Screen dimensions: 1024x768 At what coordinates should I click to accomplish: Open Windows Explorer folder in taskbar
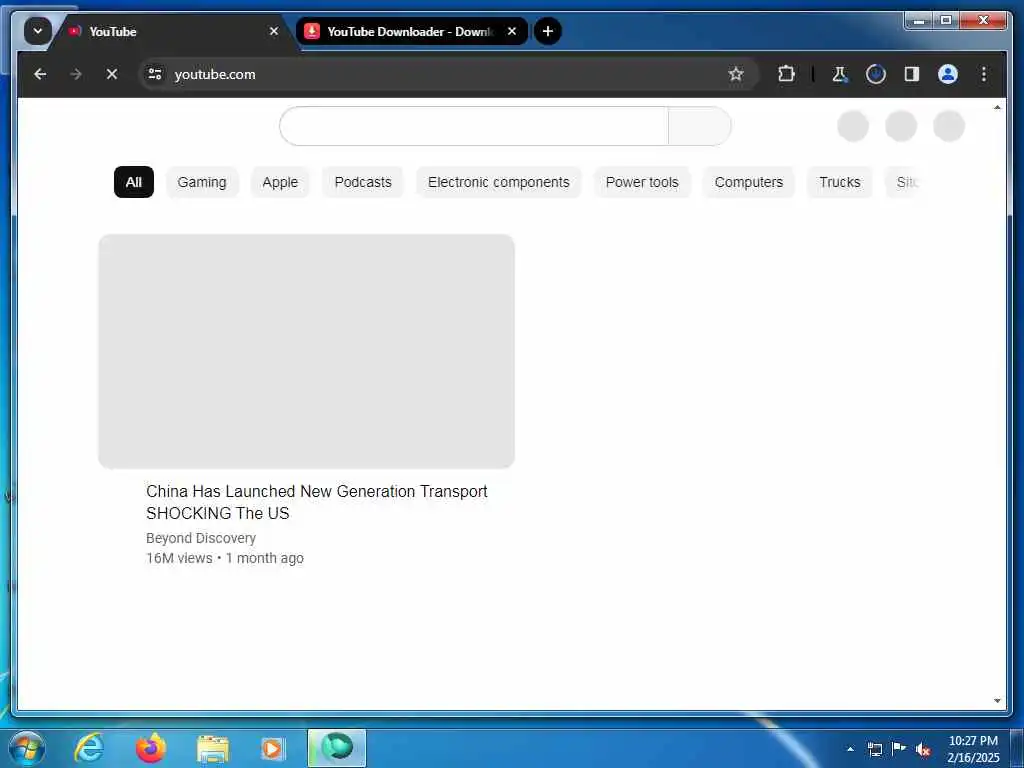[213, 749]
